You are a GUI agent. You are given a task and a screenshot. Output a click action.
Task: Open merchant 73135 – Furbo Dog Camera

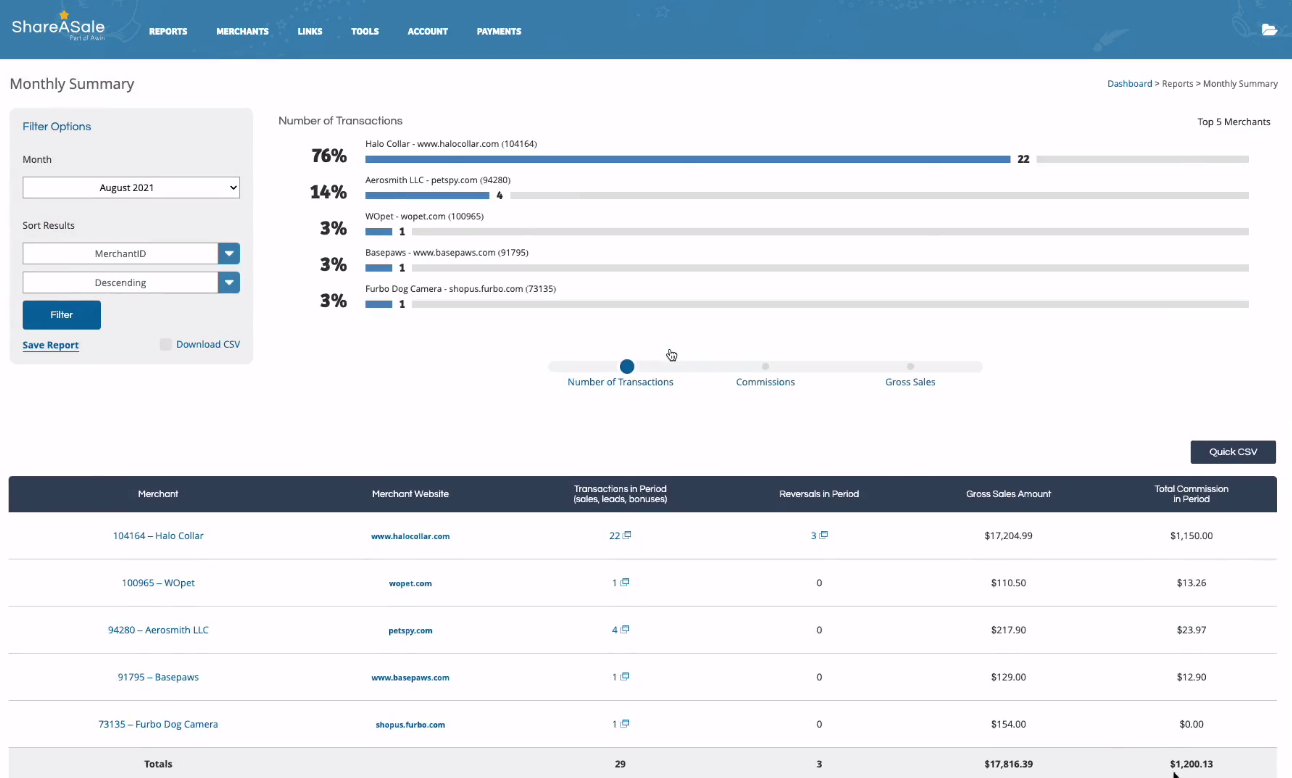tap(158, 724)
